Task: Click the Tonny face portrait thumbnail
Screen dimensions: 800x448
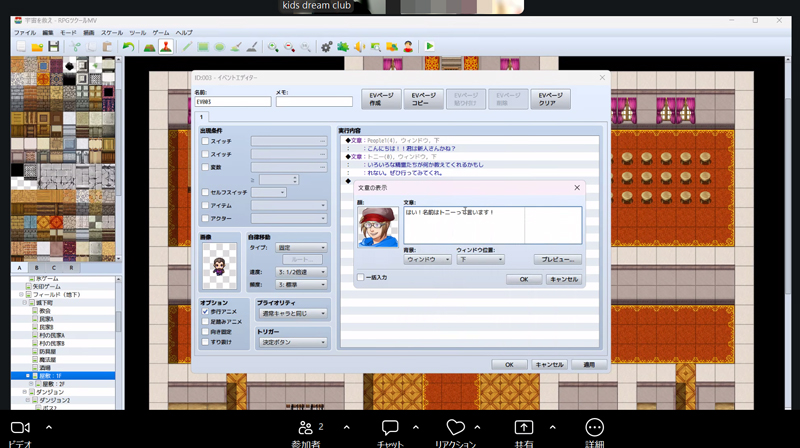Action: click(x=378, y=227)
